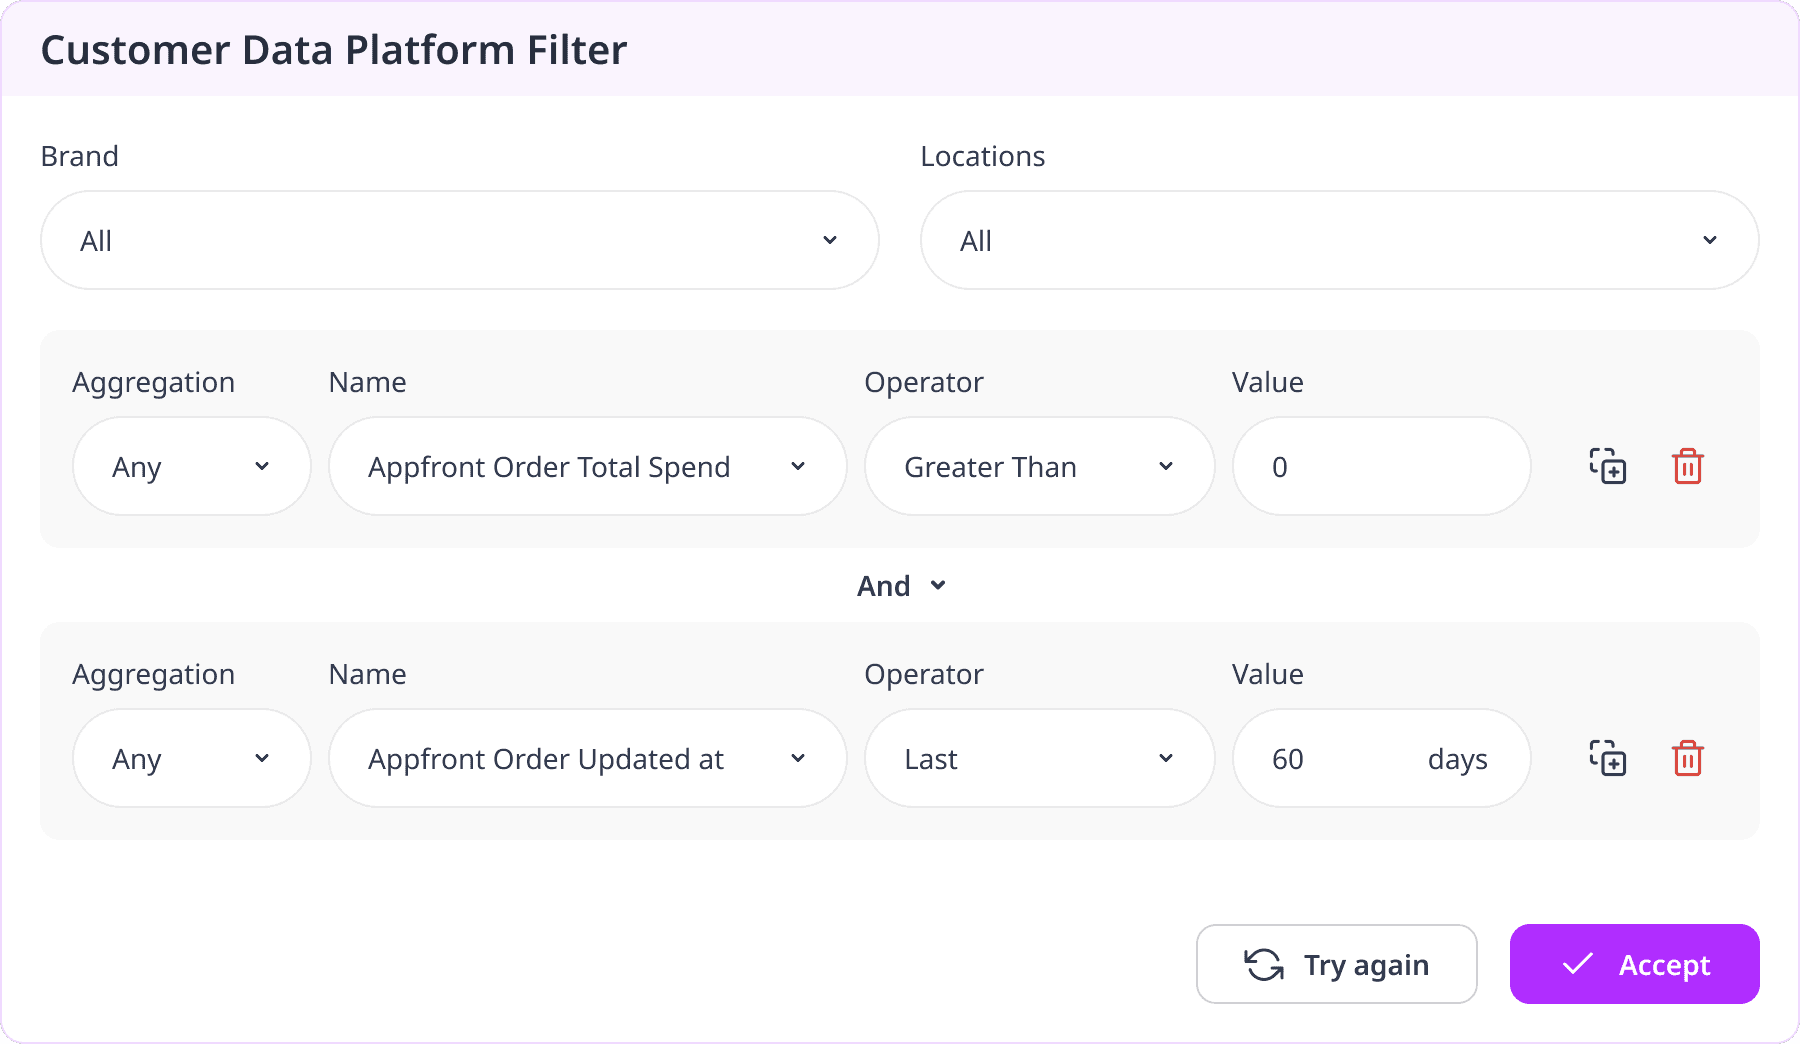Open Appfront Order Updated at name dropdown
The height and width of the screenshot is (1044, 1800).
coord(587,758)
